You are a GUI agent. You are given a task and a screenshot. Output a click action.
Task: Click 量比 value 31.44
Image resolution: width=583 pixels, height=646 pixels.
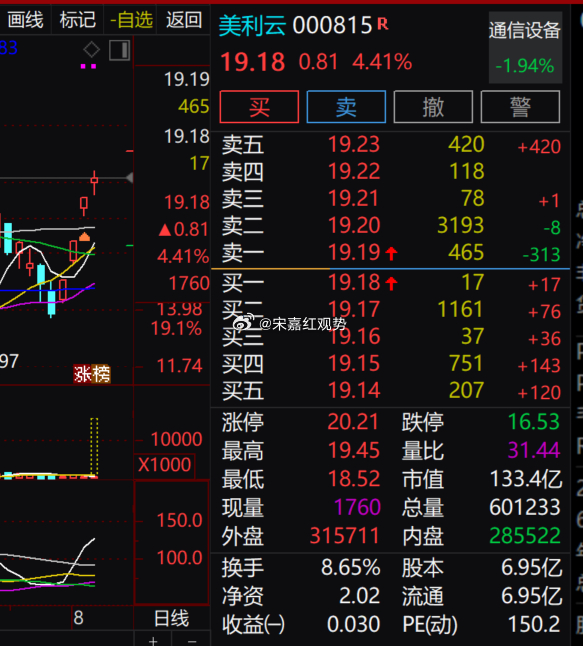[x=534, y=450]
